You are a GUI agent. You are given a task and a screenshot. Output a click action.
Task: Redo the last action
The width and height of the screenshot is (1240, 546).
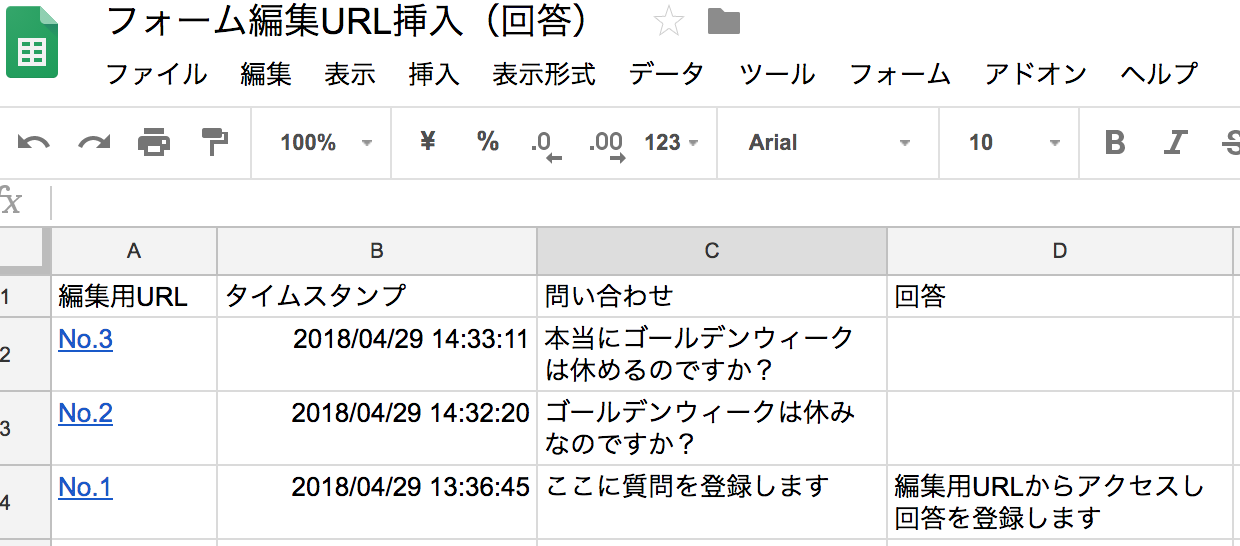pyautogui.click(x=94, y=143)
